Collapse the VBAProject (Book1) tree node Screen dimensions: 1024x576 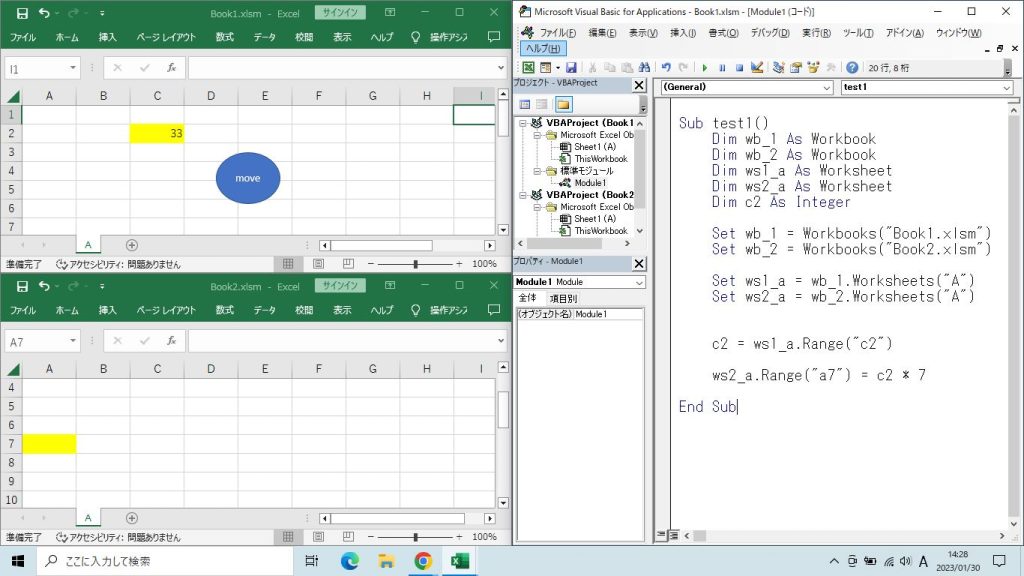click(x=522, y=122)
